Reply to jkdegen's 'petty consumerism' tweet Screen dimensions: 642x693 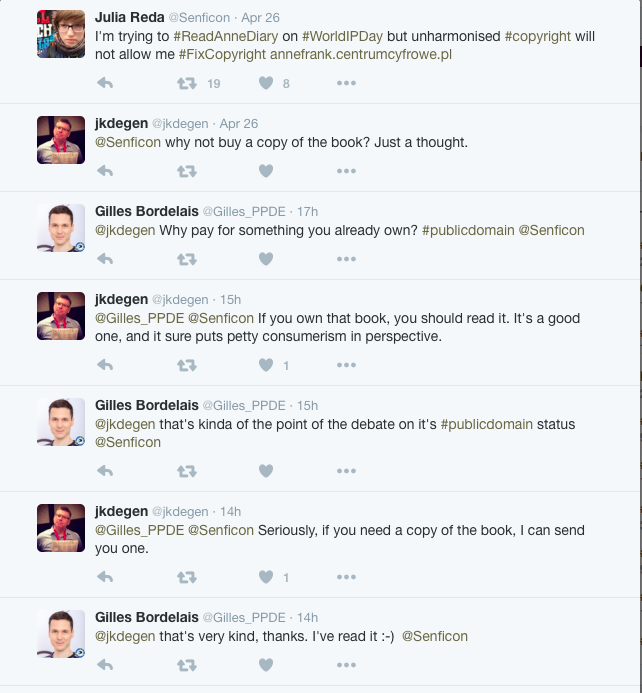pos(104,365)
